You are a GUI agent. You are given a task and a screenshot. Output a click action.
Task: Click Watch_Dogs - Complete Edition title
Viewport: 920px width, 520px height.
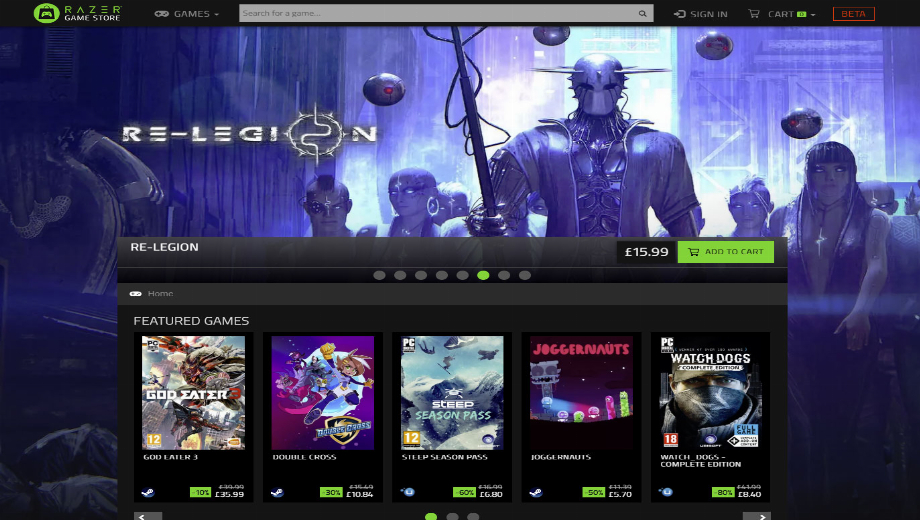[701, 461]
